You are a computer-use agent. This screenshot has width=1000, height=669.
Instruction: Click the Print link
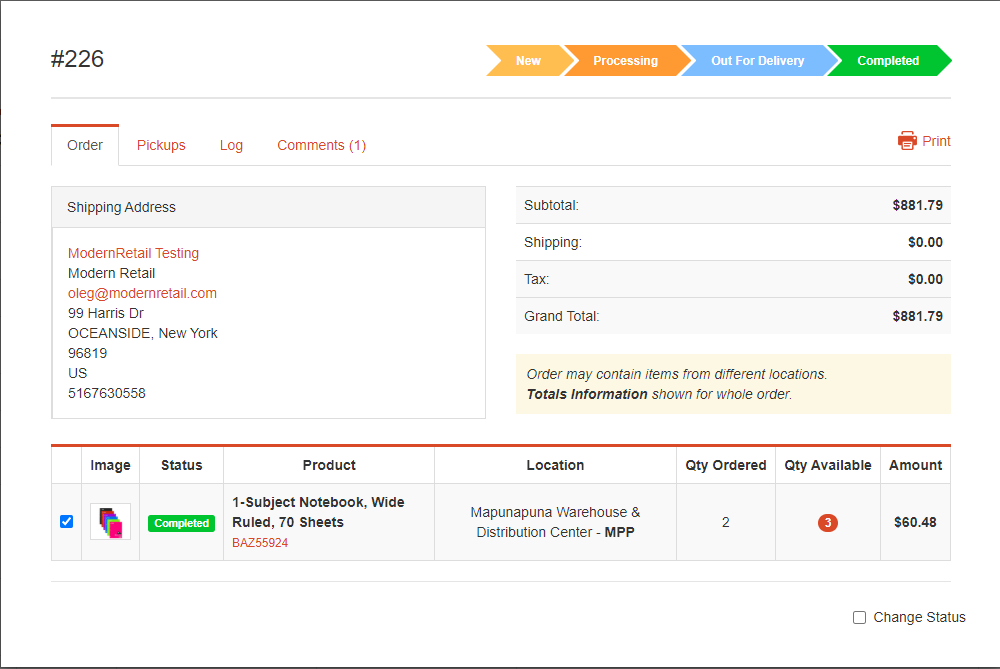click(x=936, y=141)
